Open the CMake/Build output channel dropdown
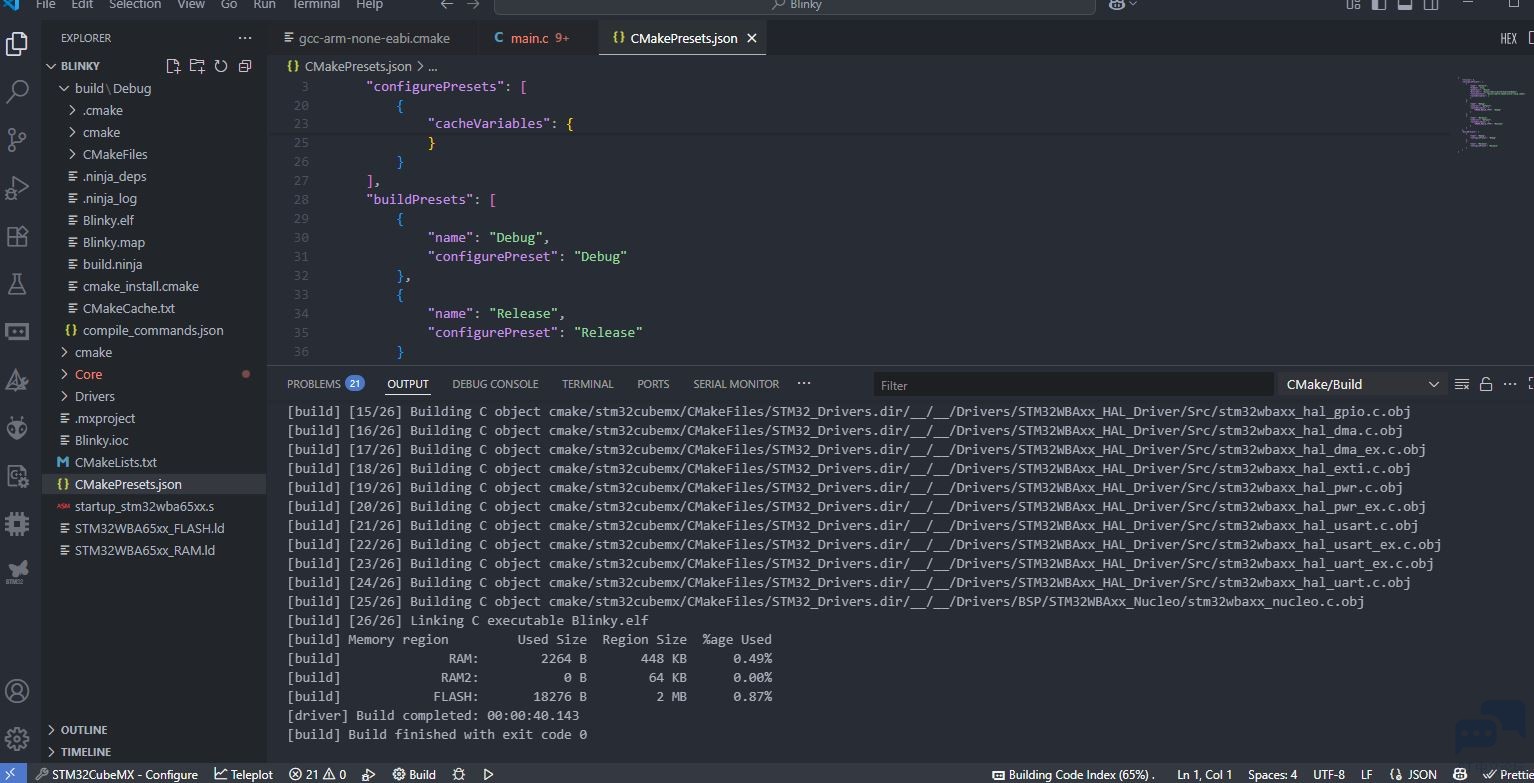 coord(1361,384)
